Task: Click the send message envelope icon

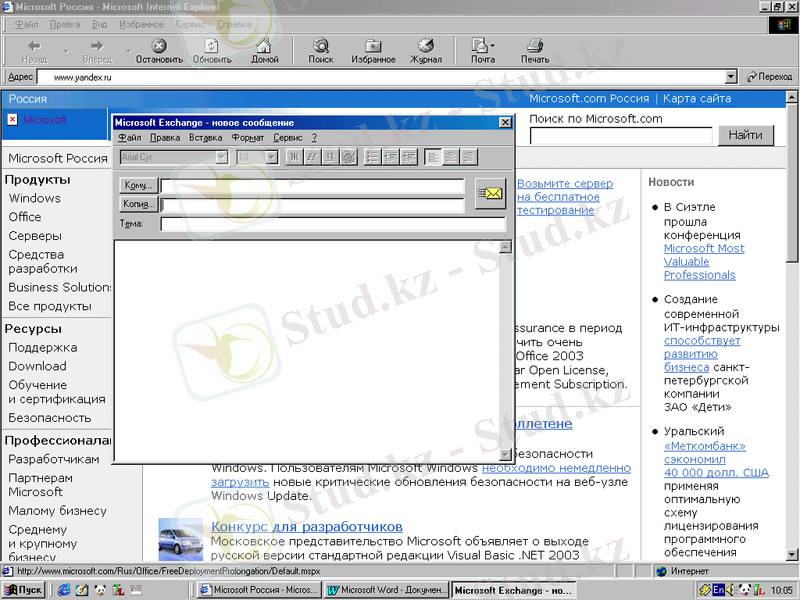Action: tap(490, 194)
